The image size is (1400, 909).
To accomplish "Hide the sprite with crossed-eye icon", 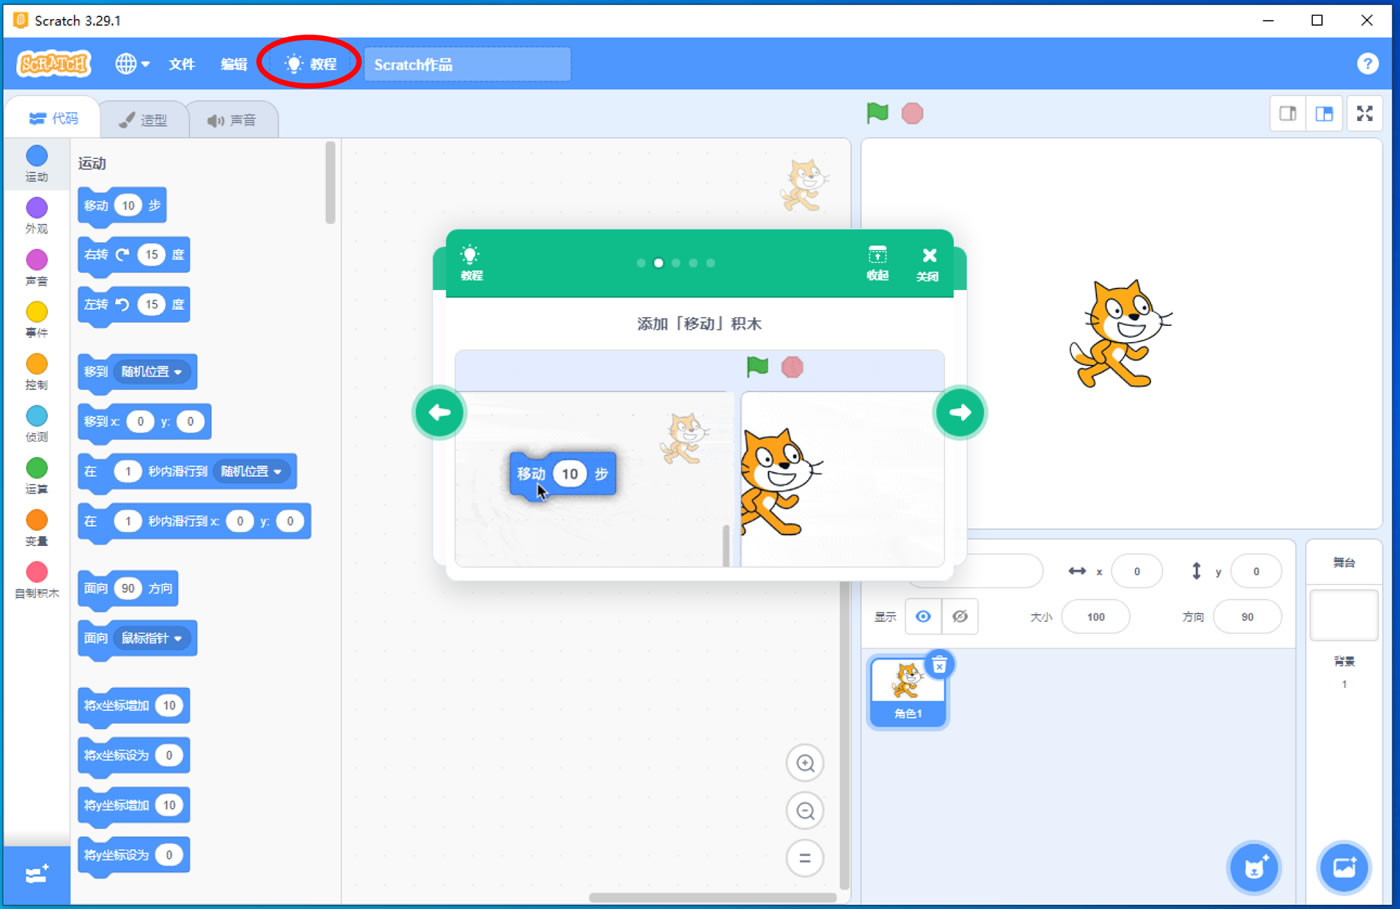I will [960, 617].
